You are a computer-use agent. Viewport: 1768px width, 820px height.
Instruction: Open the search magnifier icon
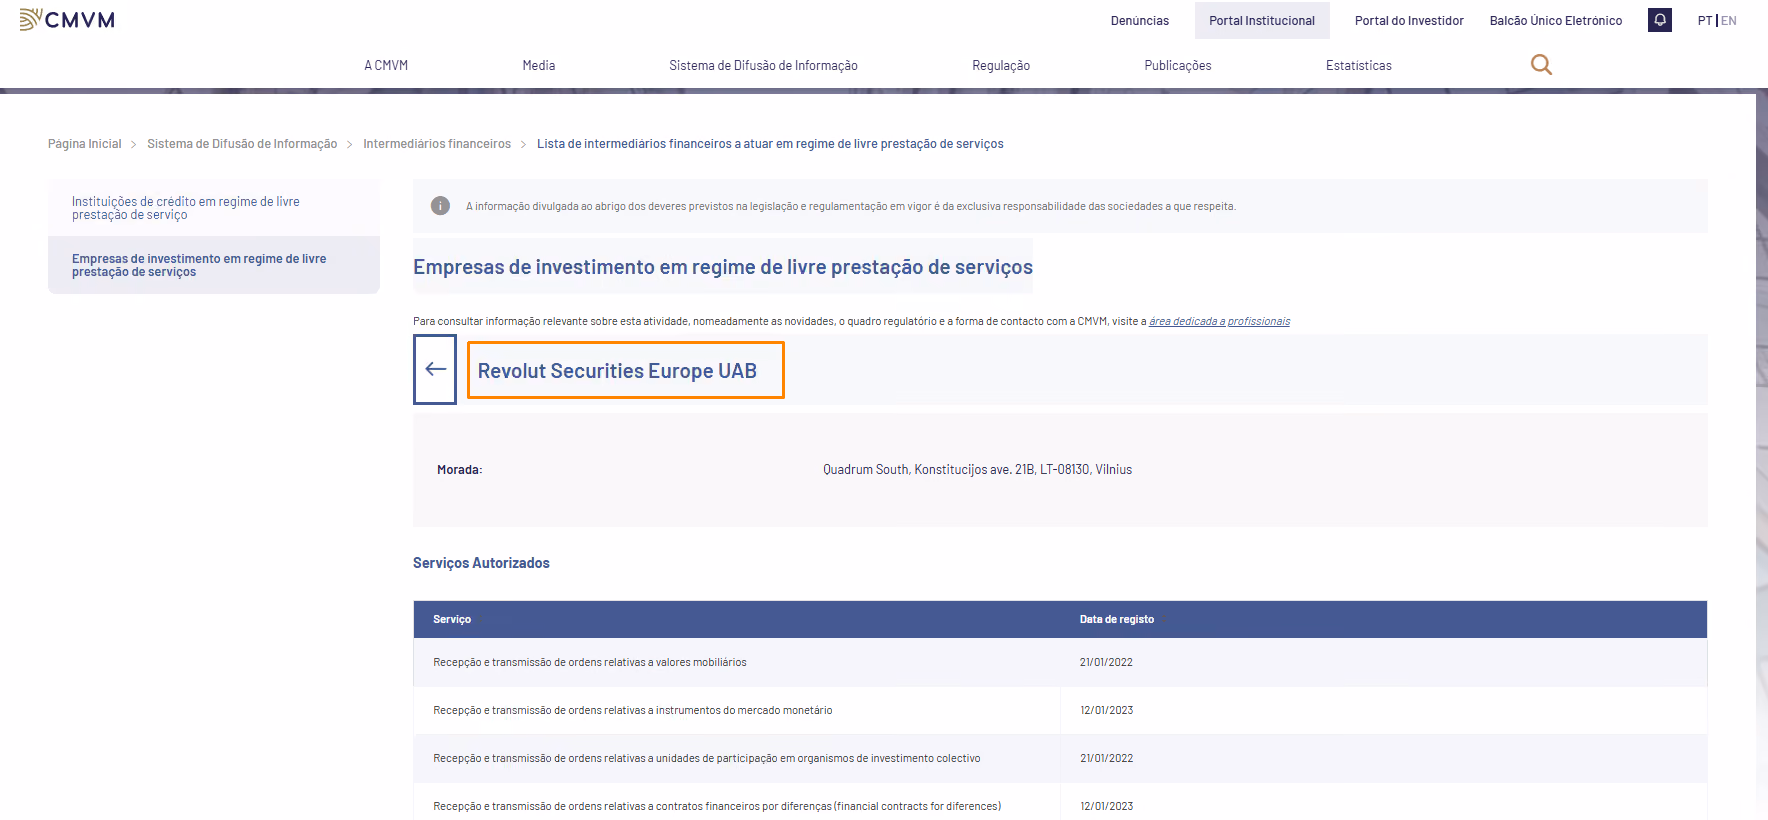1541,65
